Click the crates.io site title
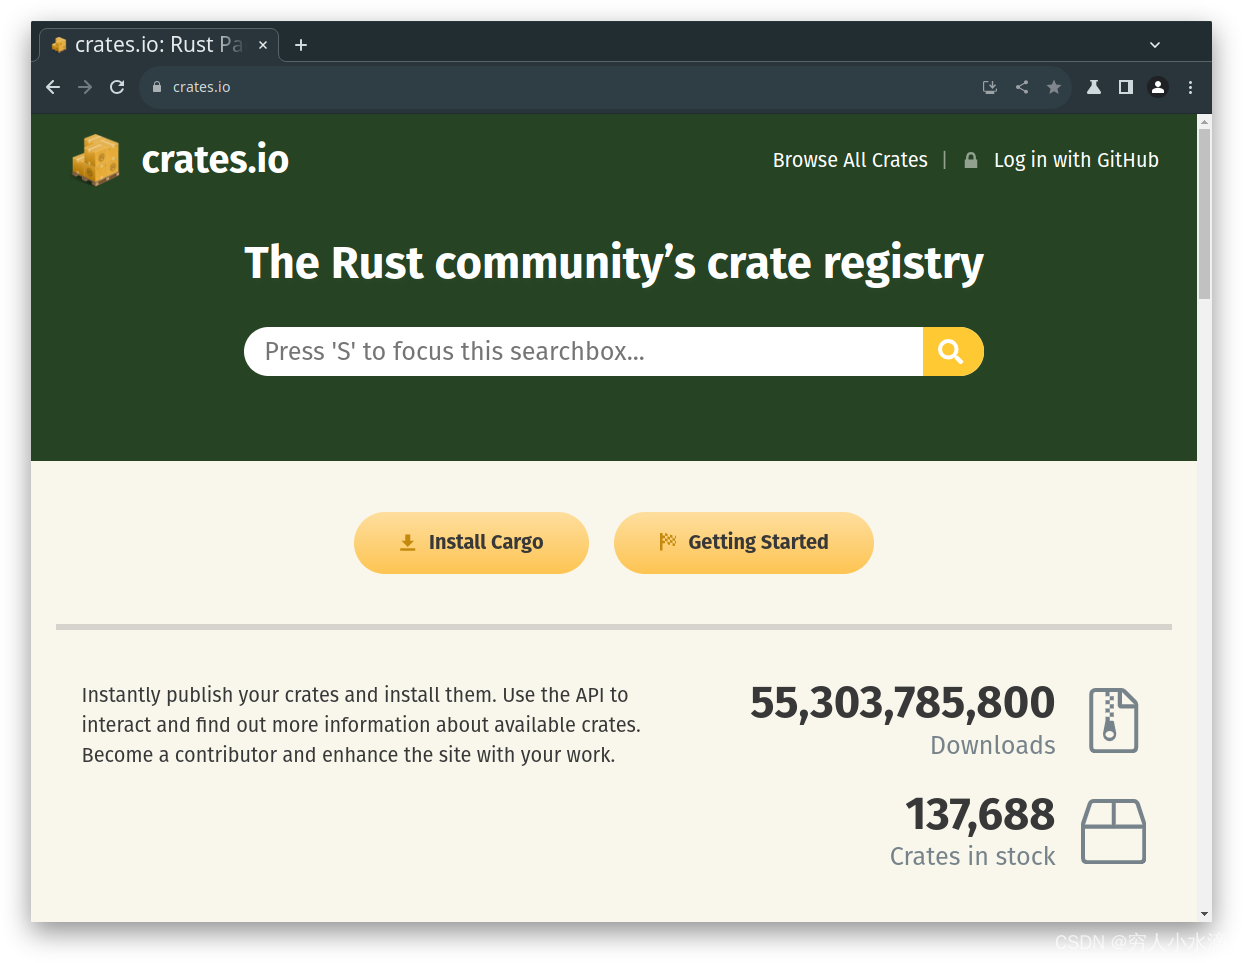Viewport: 1243px width, 963px height. point(215,160)
